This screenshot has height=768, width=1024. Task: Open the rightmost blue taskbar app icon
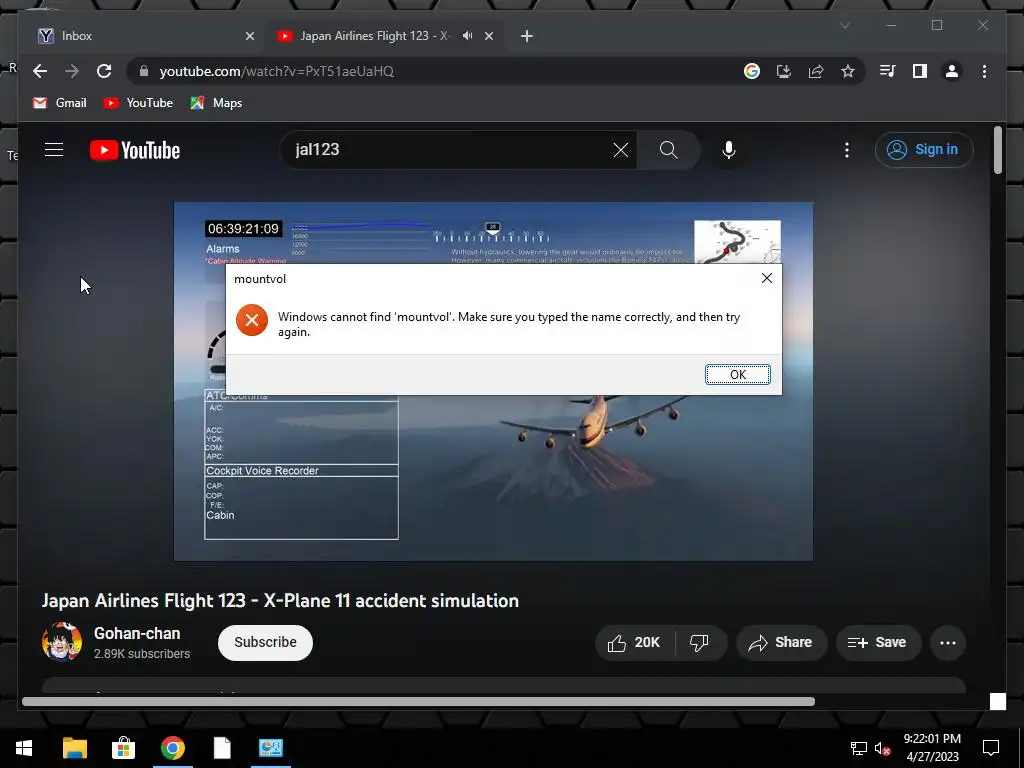click(271, 748)
